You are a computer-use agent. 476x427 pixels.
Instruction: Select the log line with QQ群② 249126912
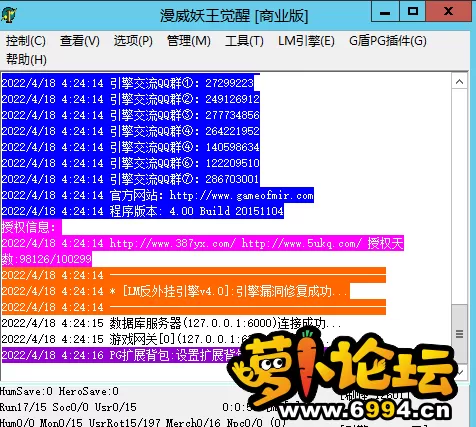131,99
